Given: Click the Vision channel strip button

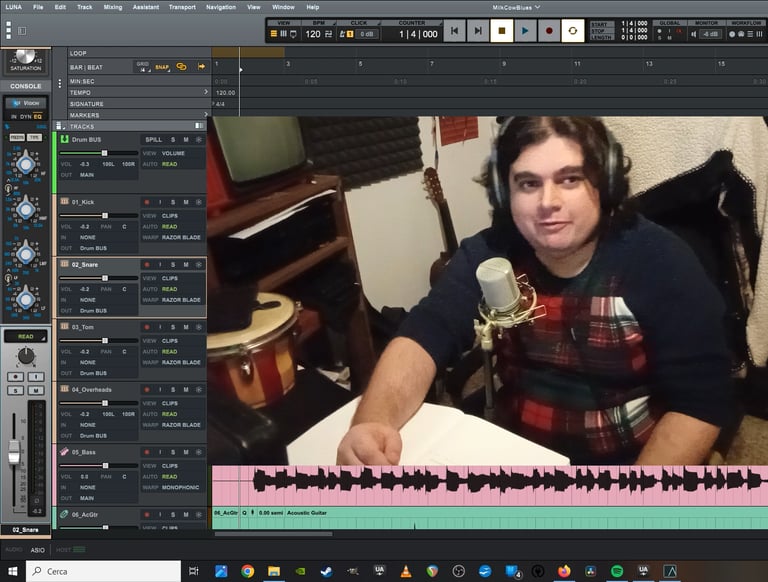Looking at the screenshot, I should point(26,103).
